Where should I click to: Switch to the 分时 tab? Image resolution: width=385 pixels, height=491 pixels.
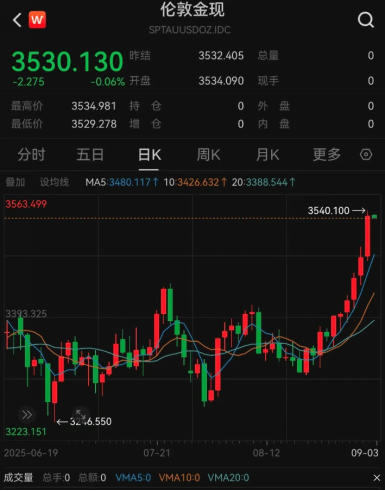pyautogui.click(x=31, y=155)
